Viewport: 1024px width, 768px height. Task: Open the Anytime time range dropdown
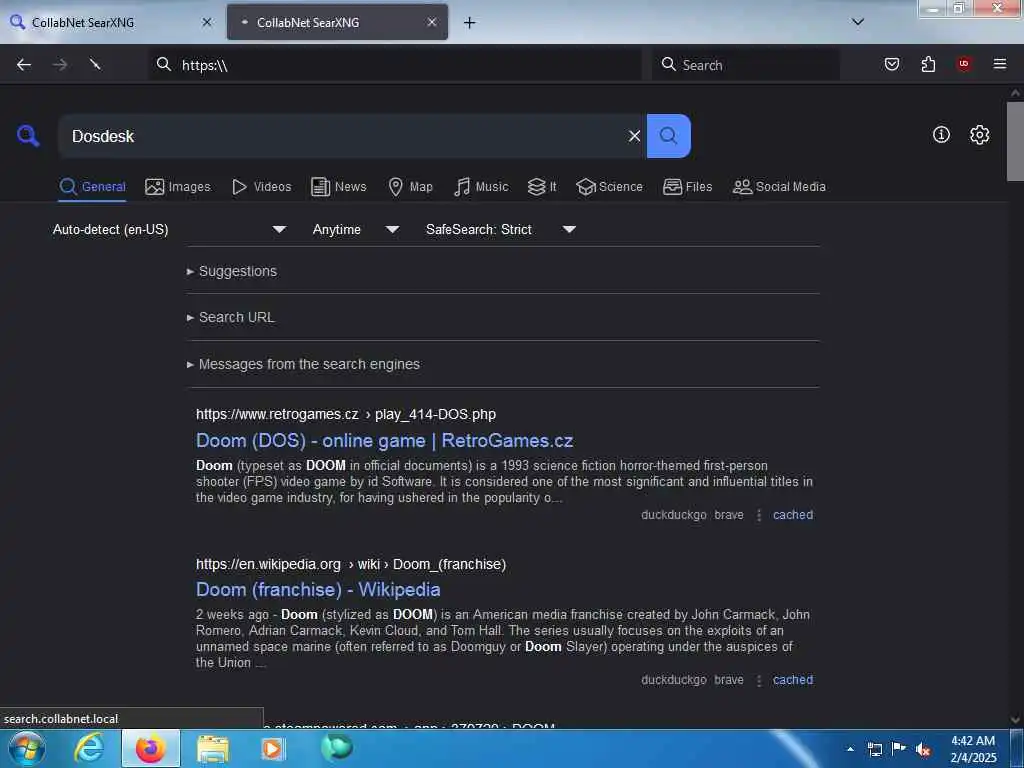[355, 229]
